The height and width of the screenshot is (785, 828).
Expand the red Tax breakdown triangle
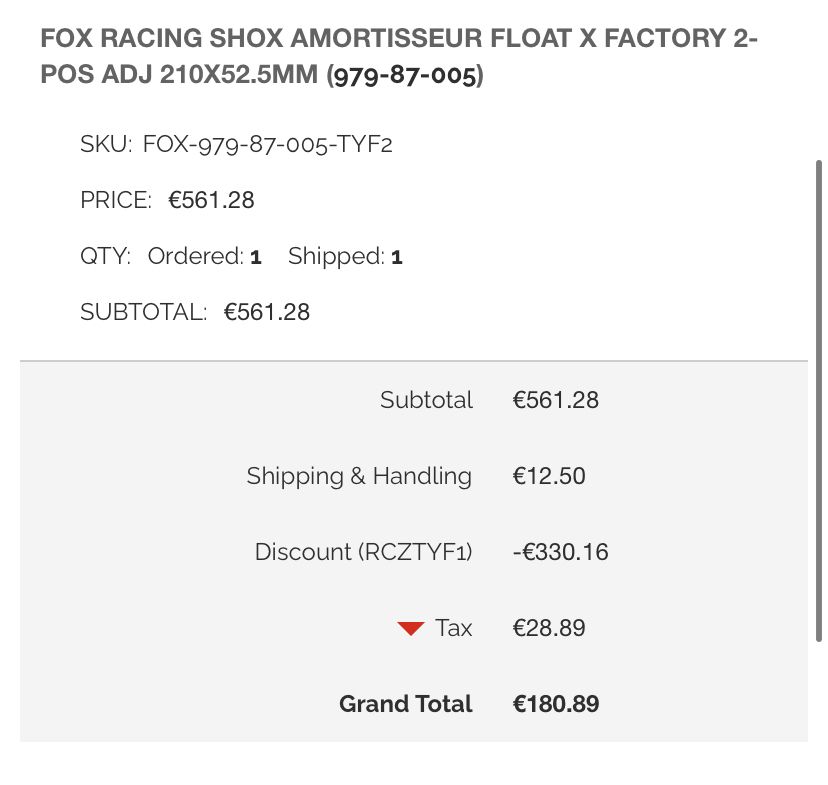pos(411,629)
